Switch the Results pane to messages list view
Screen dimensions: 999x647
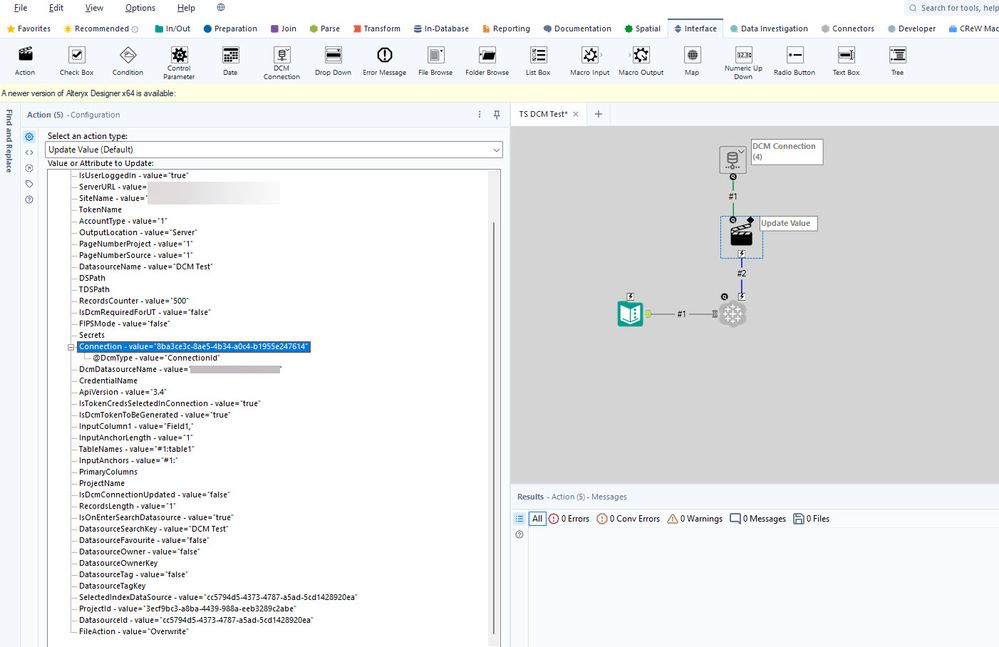click(x=519, y=519)
